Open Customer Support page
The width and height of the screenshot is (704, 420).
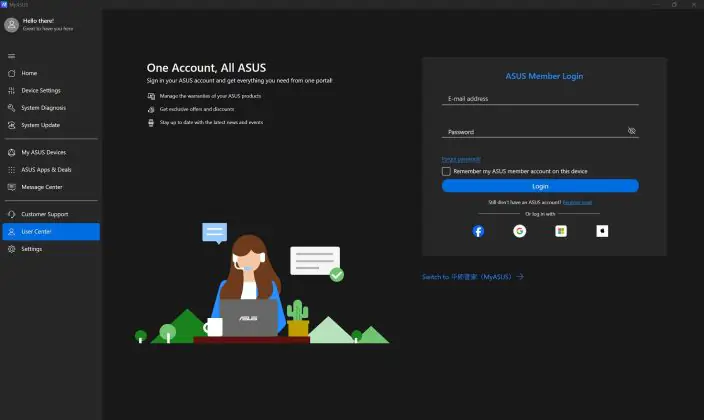point(51,214)
